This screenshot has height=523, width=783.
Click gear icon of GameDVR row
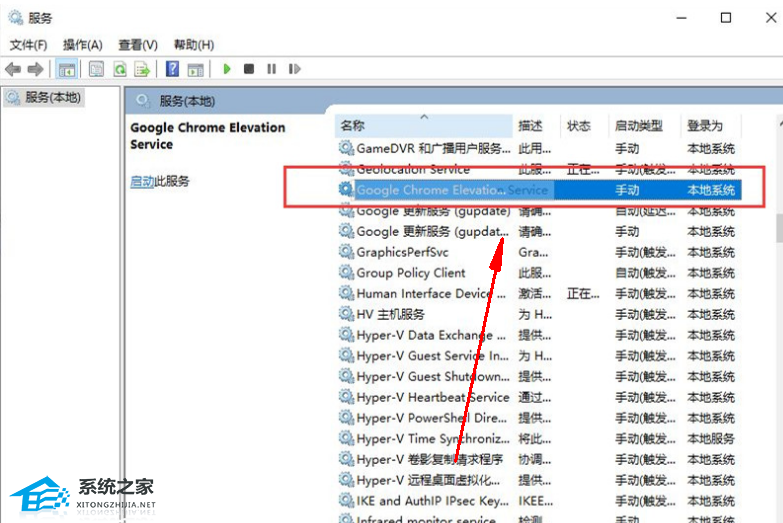point(346,147)
